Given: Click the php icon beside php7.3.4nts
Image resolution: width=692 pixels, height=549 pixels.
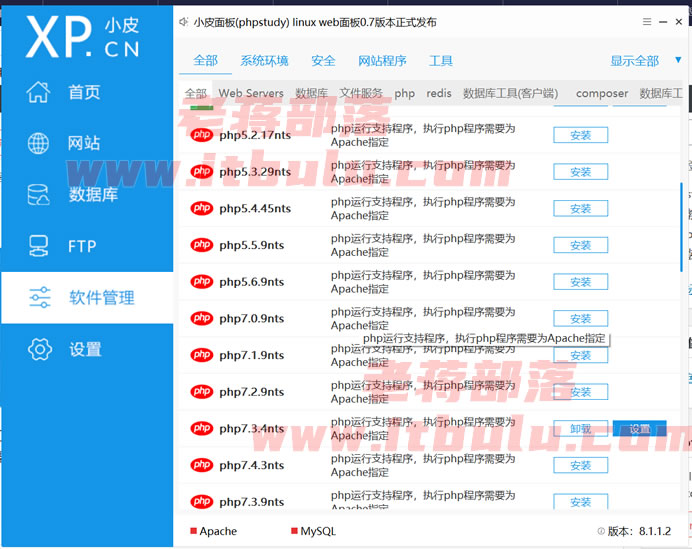Looking at the screenshot, I should [202, 428].
